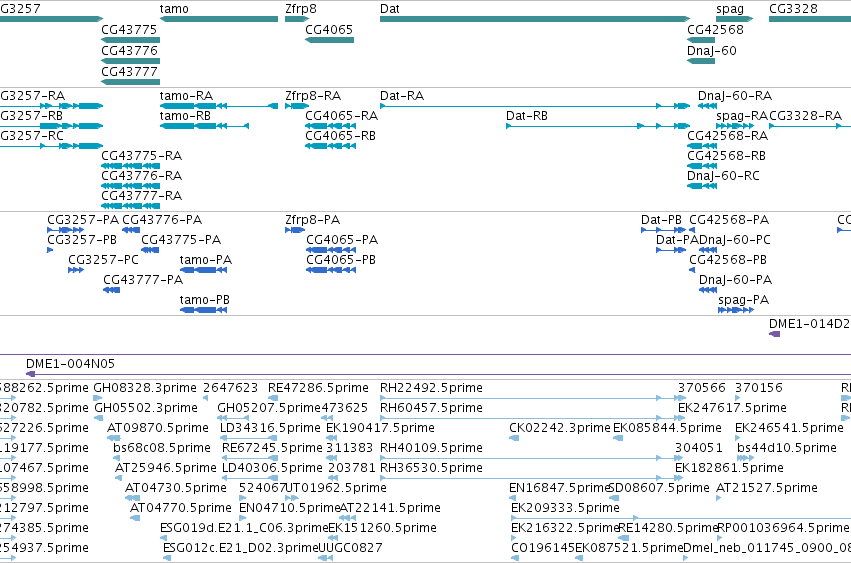The image size is (851, 563).
Task: Click the spag gene label
Action: pos(730,9)
